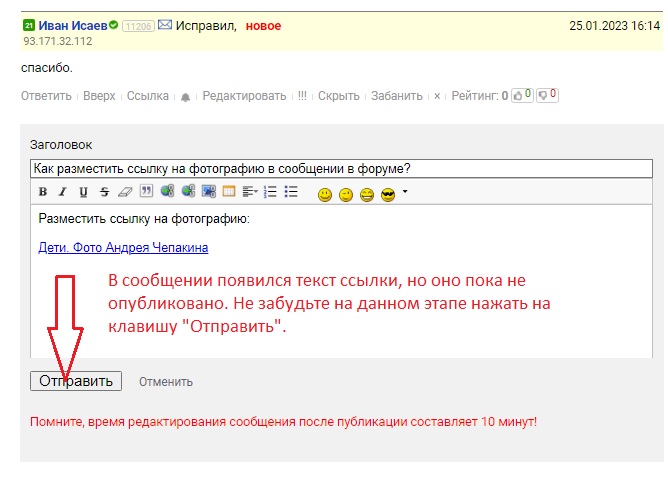The height and width of the screenshot is (480, 668).
Task: Apply underline formatting
Action: (84, 192)
